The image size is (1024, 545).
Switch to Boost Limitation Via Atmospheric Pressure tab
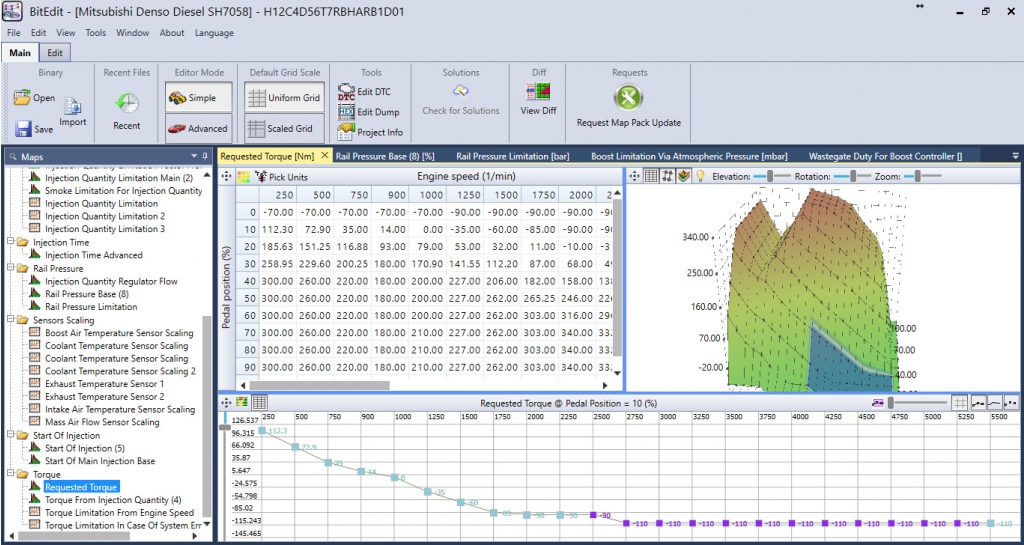(x=689, y=156)
